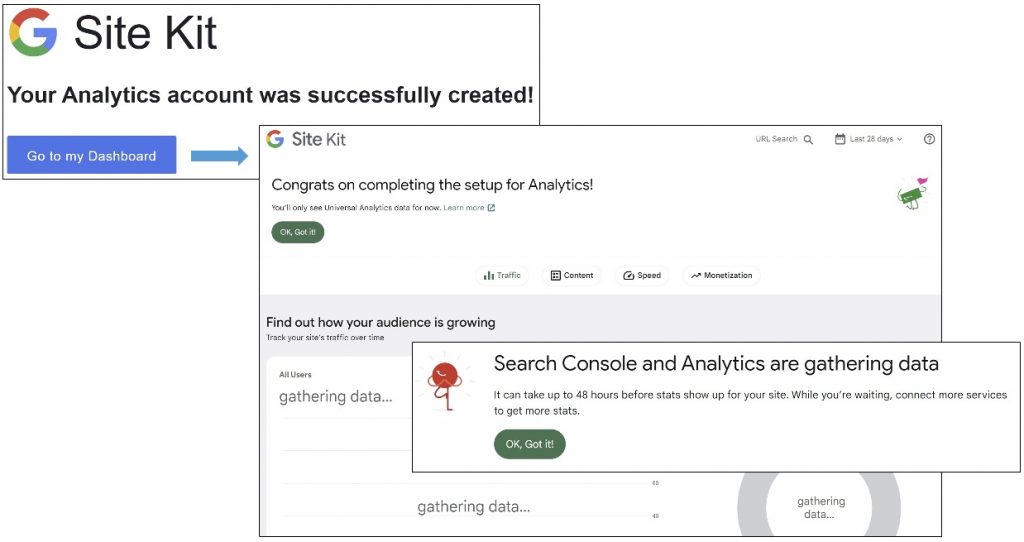Click the small Site Kit Google logo
Image resolution: width=1024 pixels, height=542 pixels.
coord(275,139)
